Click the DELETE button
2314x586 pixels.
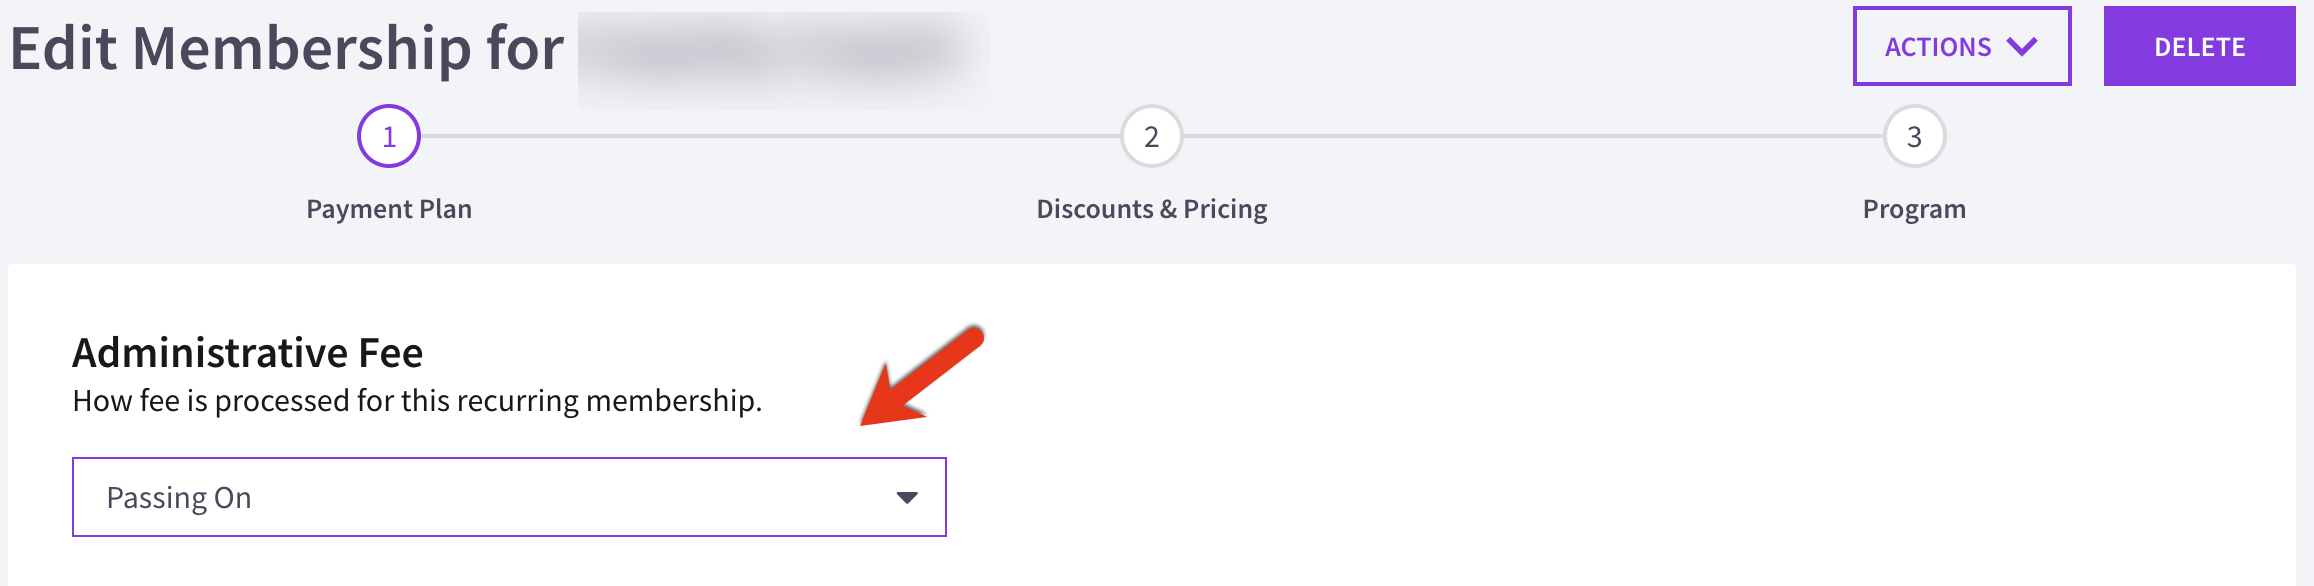click(x=2199, y=46)
